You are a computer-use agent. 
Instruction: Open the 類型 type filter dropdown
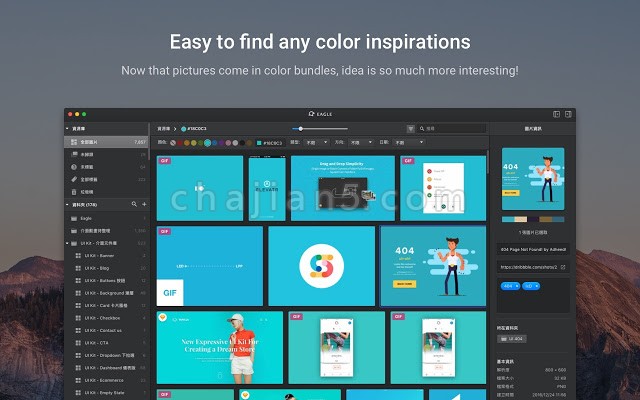317,142
